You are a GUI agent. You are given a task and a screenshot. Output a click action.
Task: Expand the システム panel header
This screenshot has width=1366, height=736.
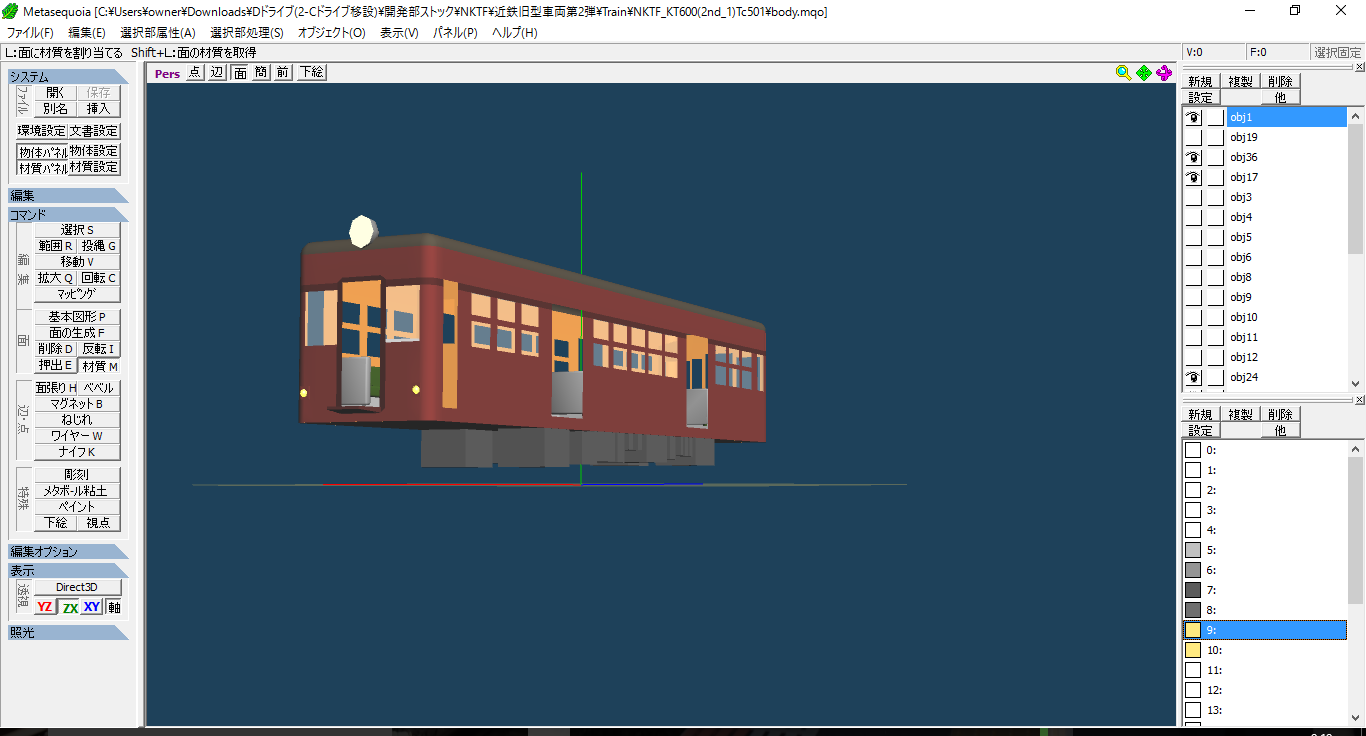click(x=68, y=76)
